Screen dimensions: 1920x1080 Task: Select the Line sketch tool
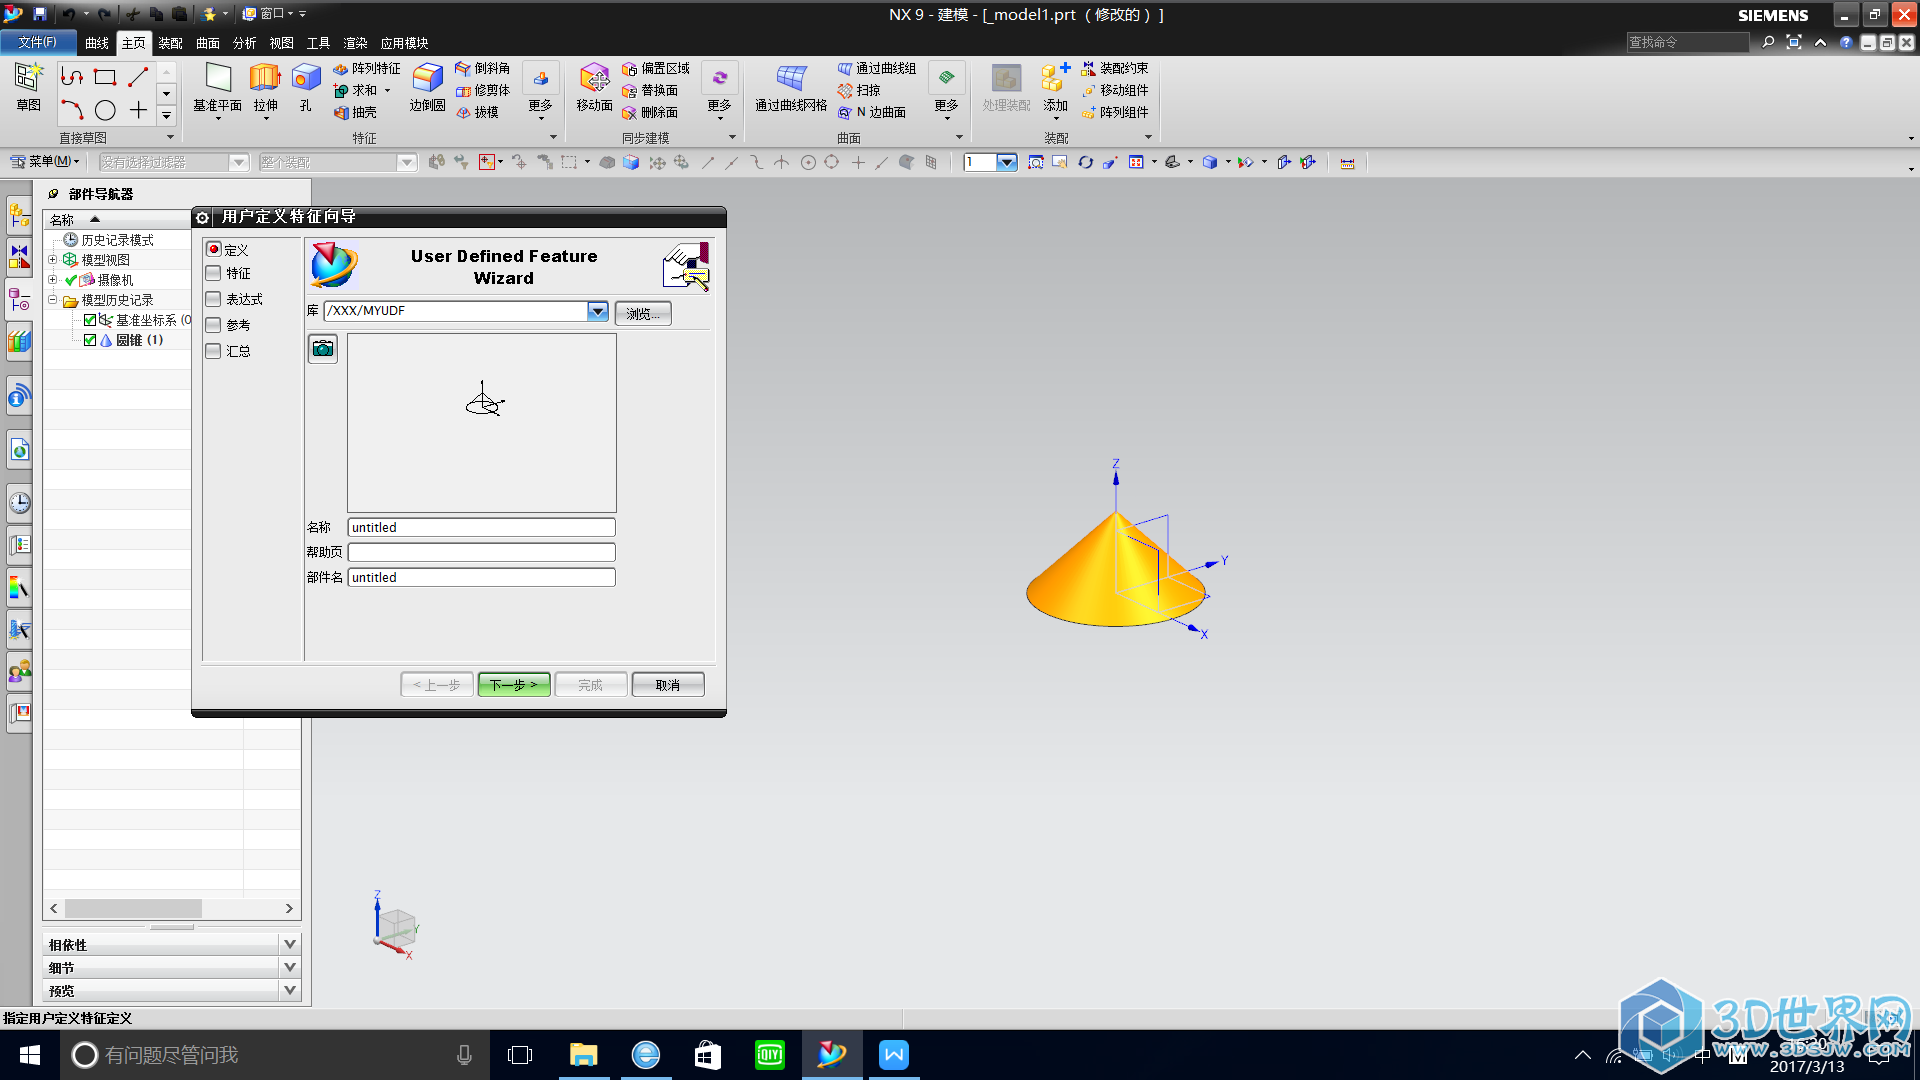click(x=138, y=77)
